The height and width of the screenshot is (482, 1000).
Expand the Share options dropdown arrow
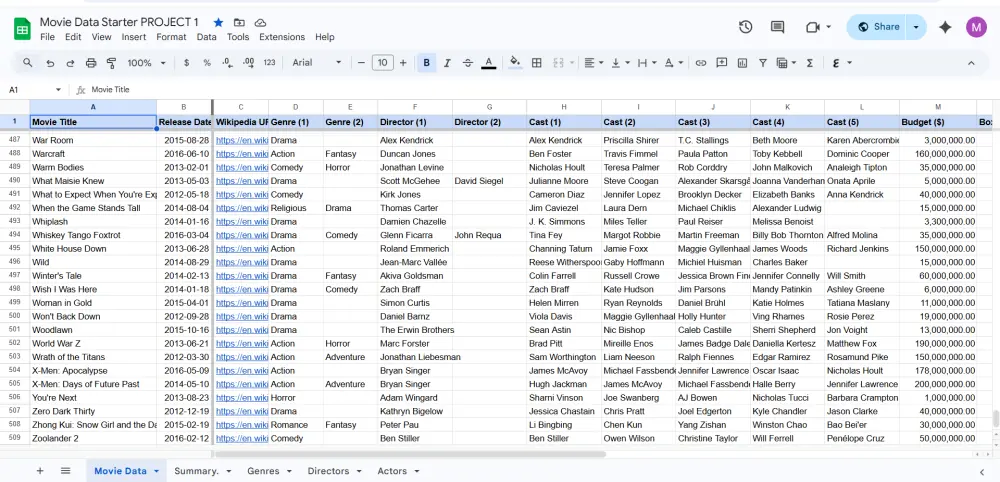pyautogui.click(x=916, y=27)
